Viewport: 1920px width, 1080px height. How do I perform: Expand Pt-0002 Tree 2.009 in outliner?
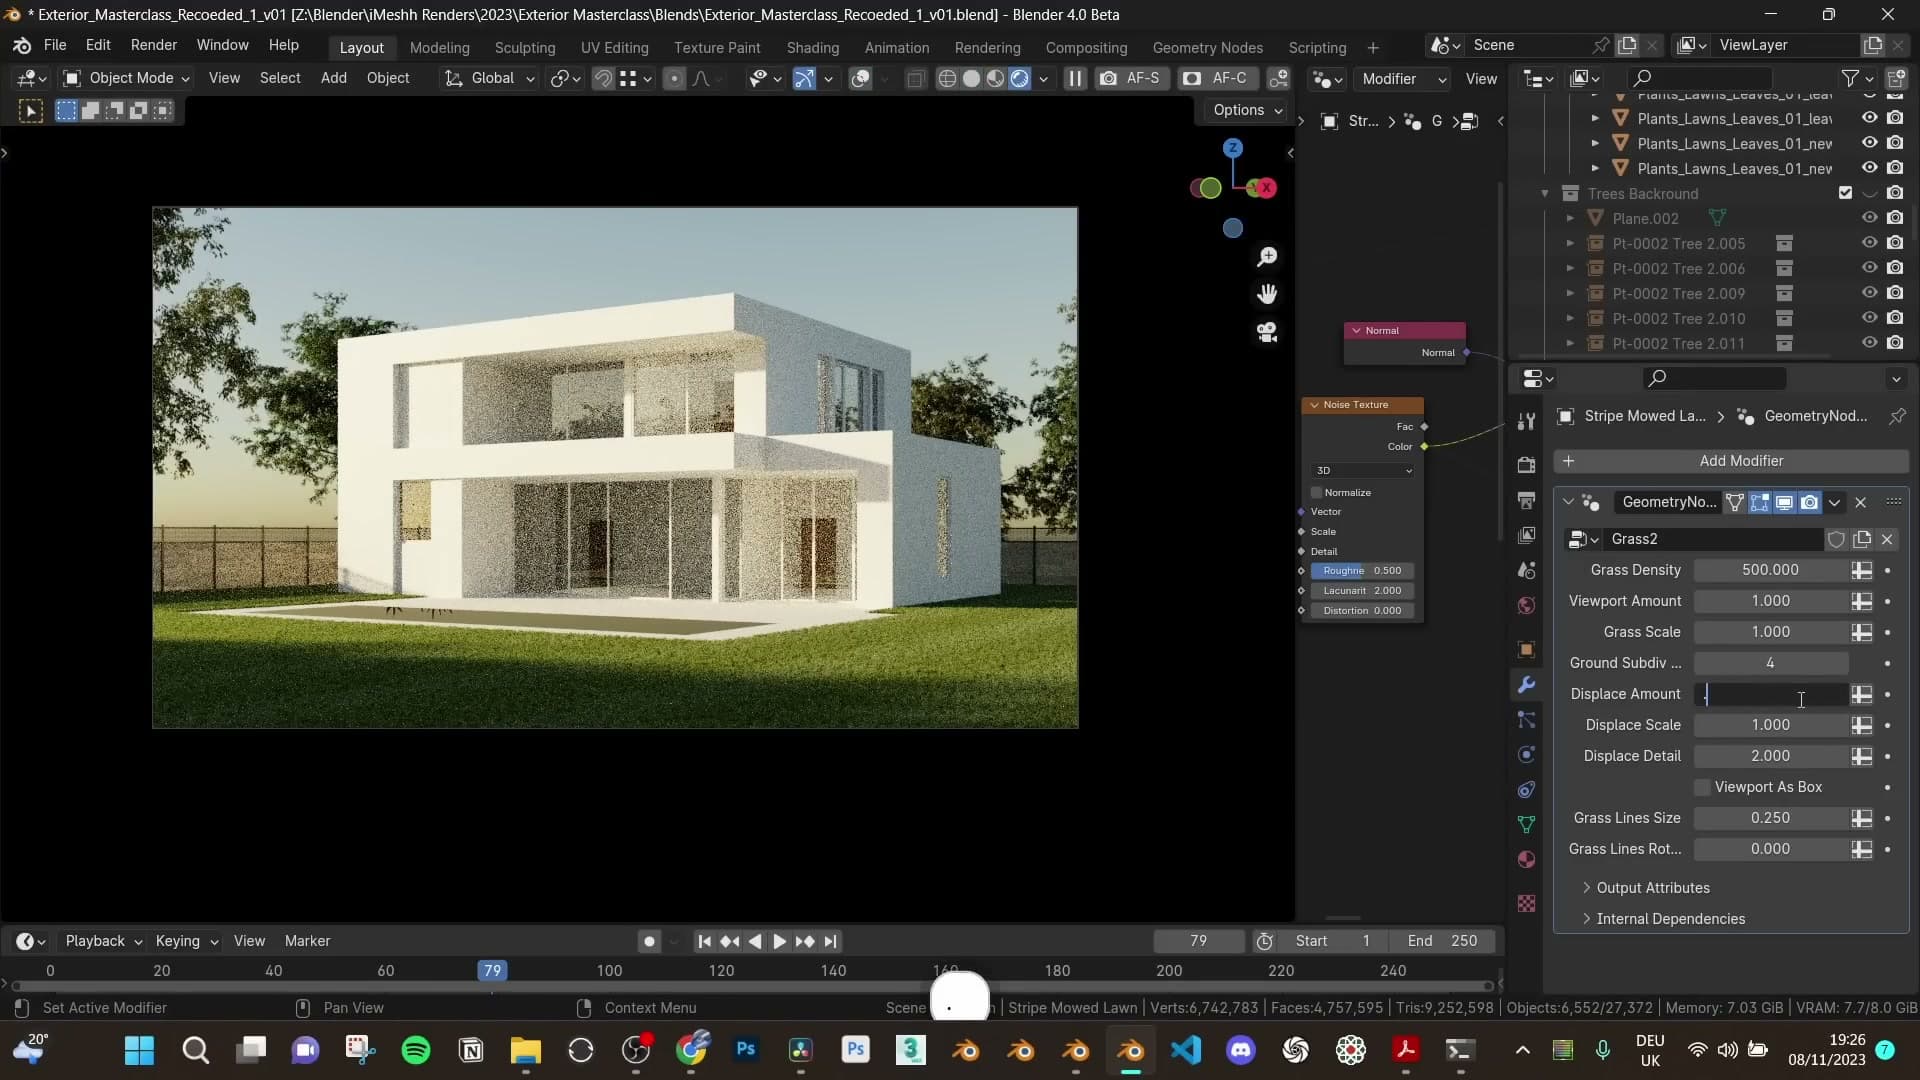[1570, 294]
